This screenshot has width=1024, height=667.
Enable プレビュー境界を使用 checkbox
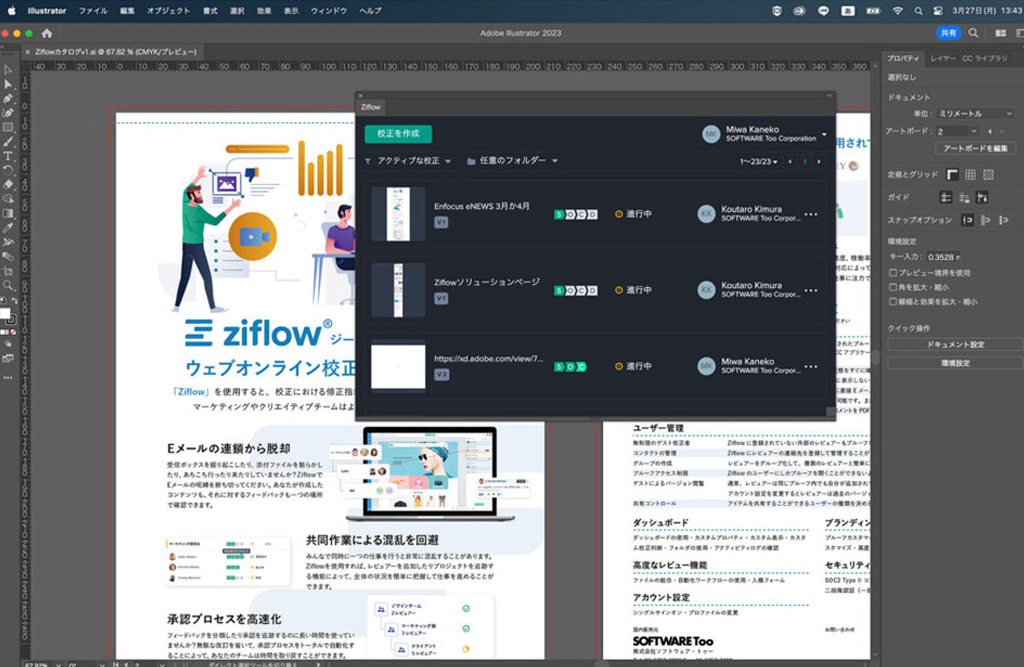(893, 272)
